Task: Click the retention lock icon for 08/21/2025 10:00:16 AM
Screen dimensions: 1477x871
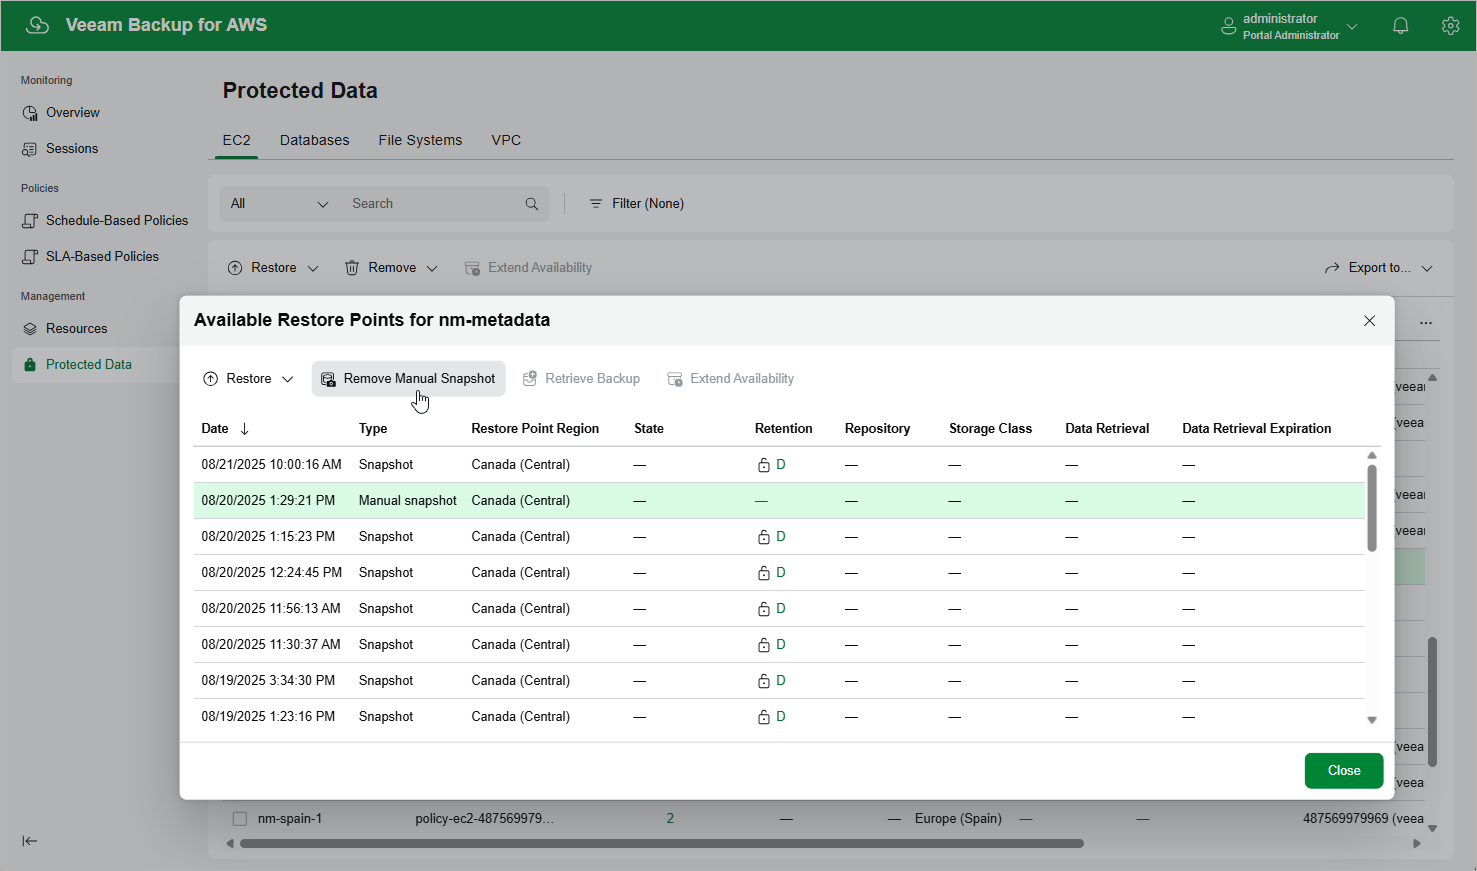Action: click(764, 465)
